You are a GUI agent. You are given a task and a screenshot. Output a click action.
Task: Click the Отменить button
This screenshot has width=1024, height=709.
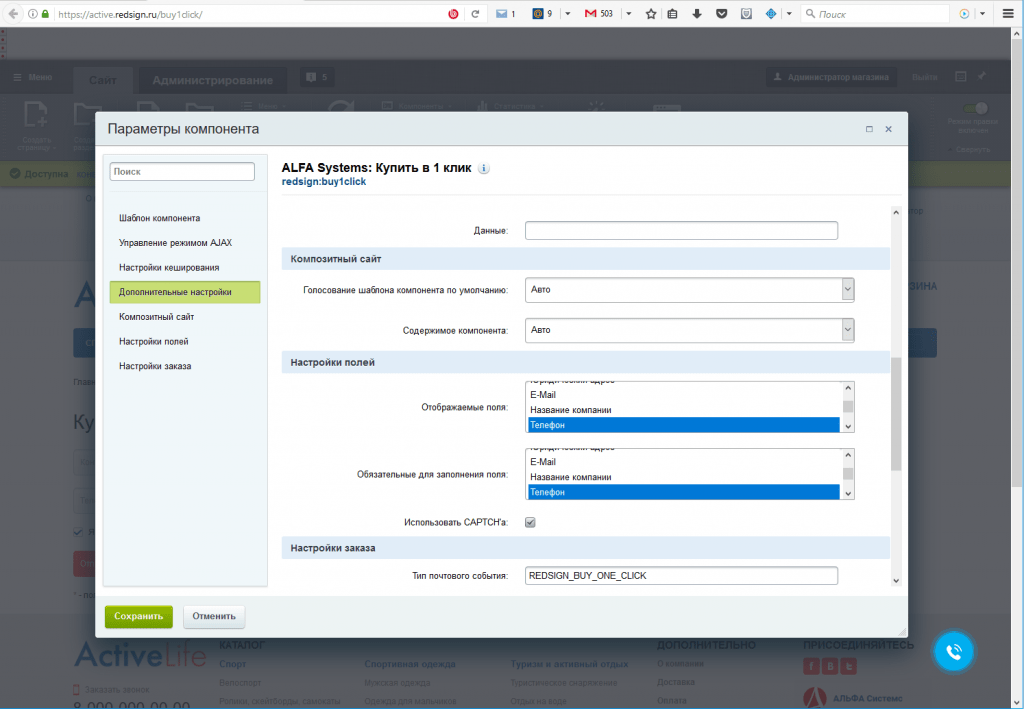coord(214,616)
